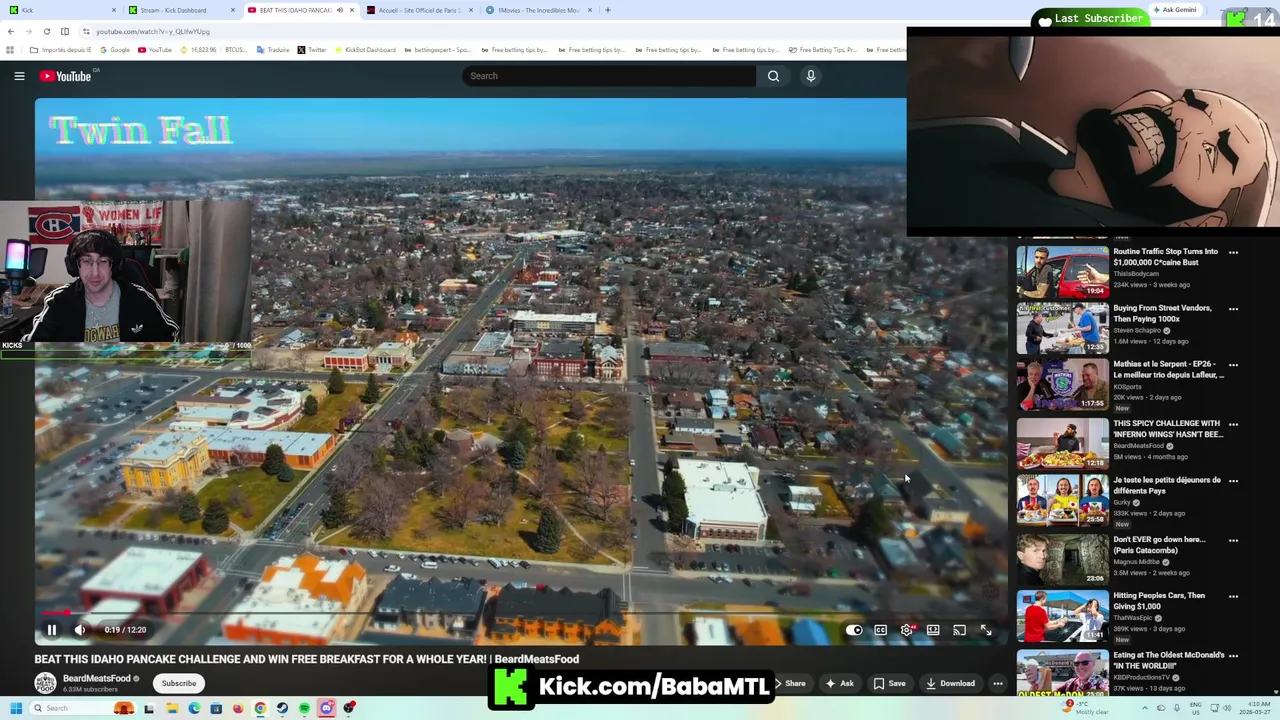Enter fullscreen mode in the player
This screenshot has height=720, width=1280.
[x=986, y=630]
